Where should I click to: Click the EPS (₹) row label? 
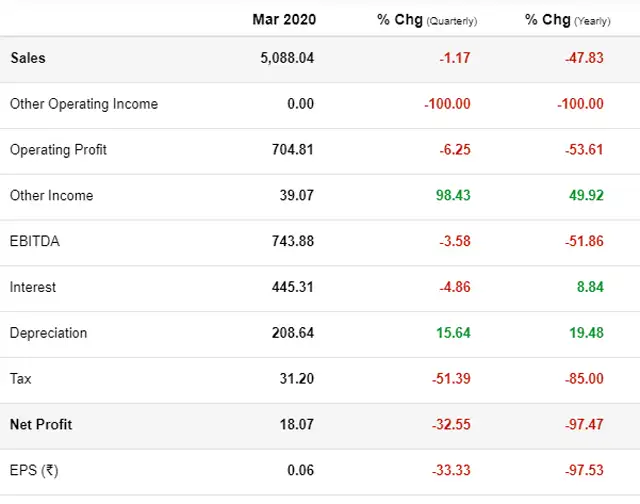pos(34,471)
